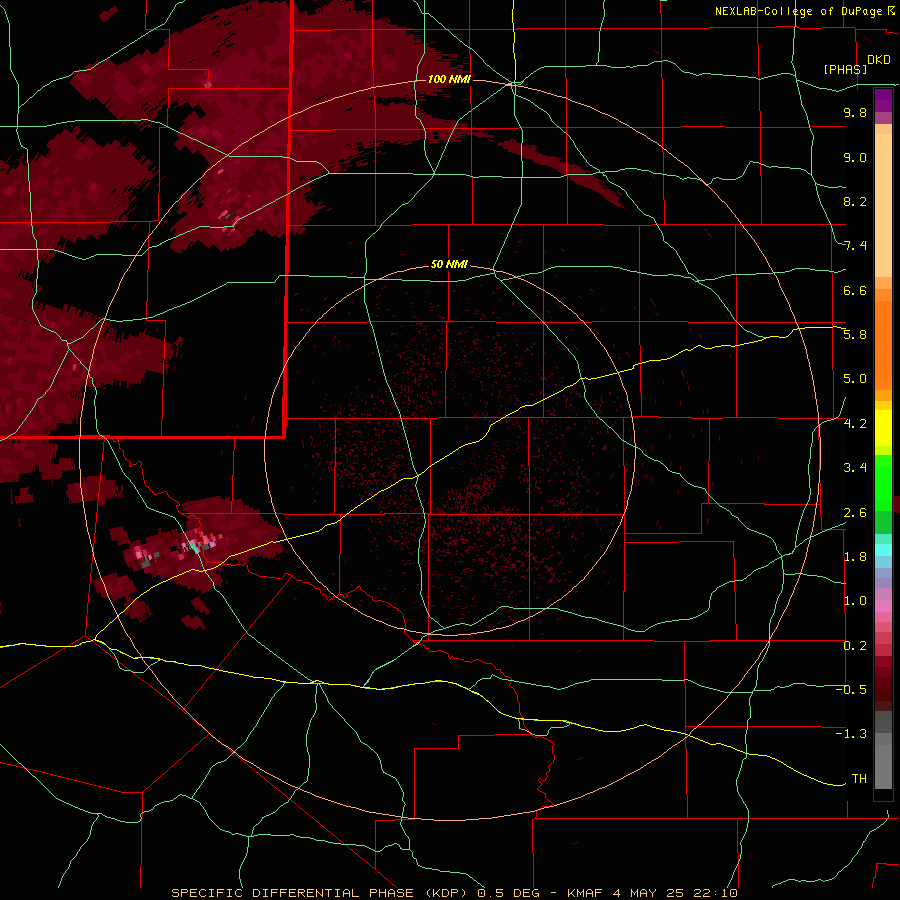The height and width of the screenshot is (900, 900).
Task: Click the 7.4 scale value
Action: 855,246
